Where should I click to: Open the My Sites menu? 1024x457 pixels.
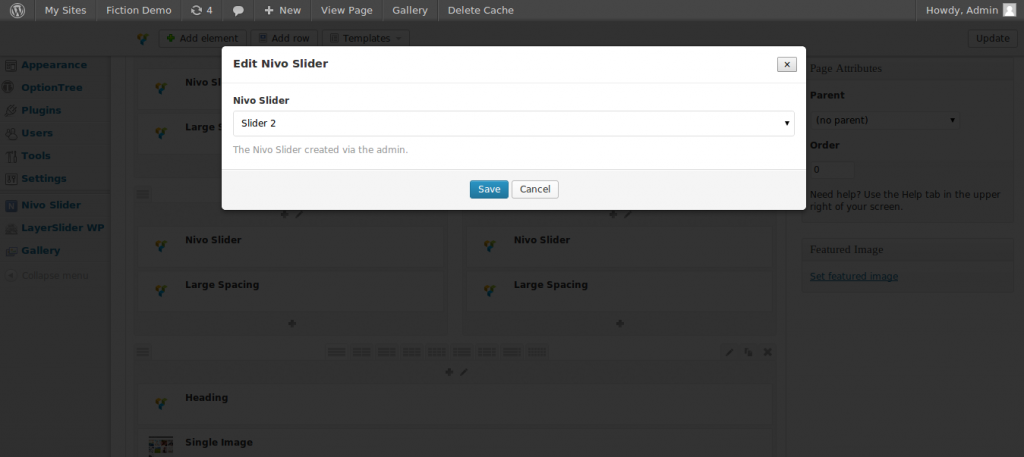(65, 10)
